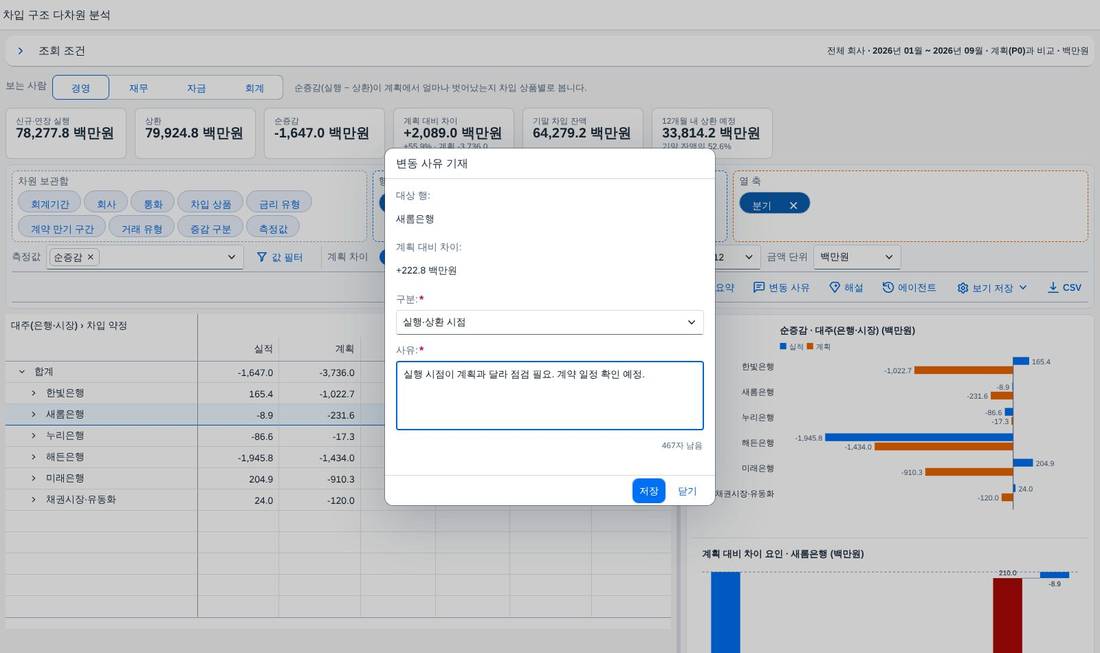Open the 금액 단위 백만원 dropdown
The width and height of the screenshot is (1100, 653).
(x=857, y=257)
